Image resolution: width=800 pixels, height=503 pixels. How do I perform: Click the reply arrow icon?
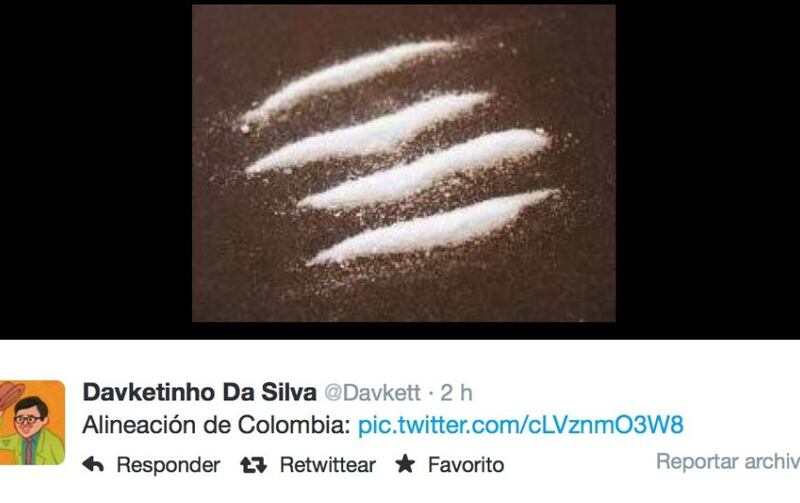click(x=93, y=464)
